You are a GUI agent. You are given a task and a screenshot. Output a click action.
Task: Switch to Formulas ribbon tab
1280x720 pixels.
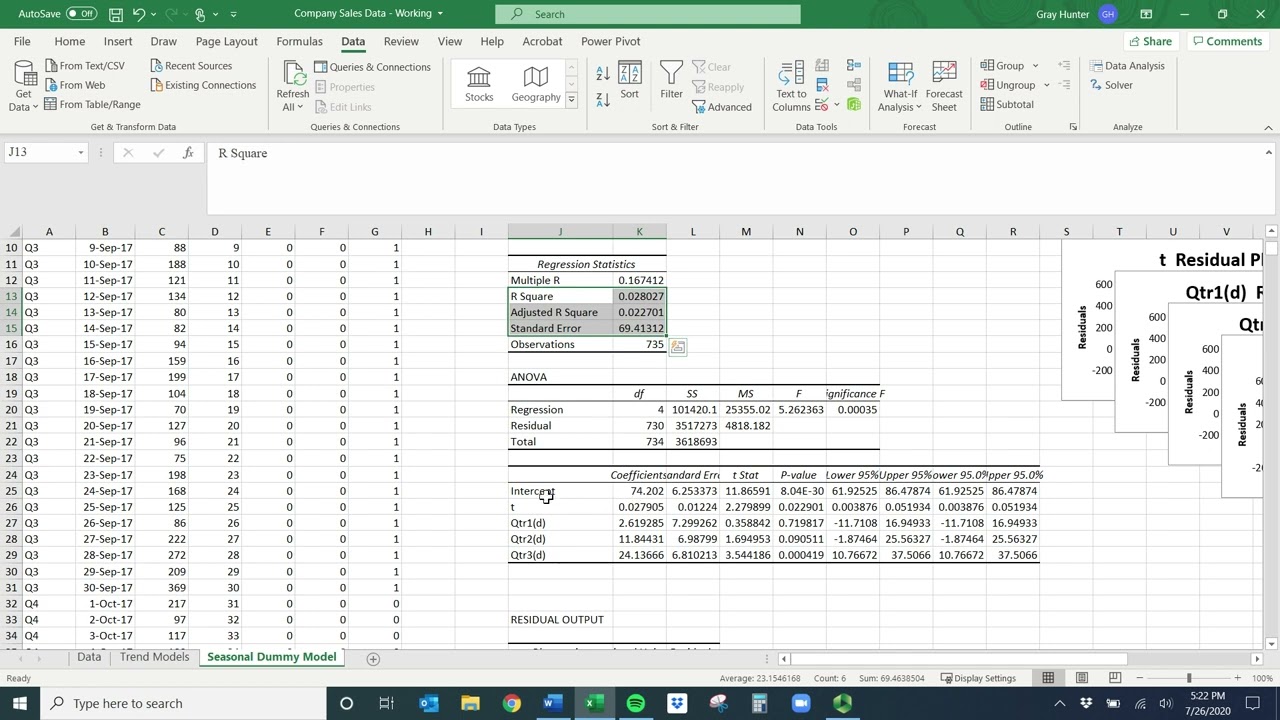(299, 41)
